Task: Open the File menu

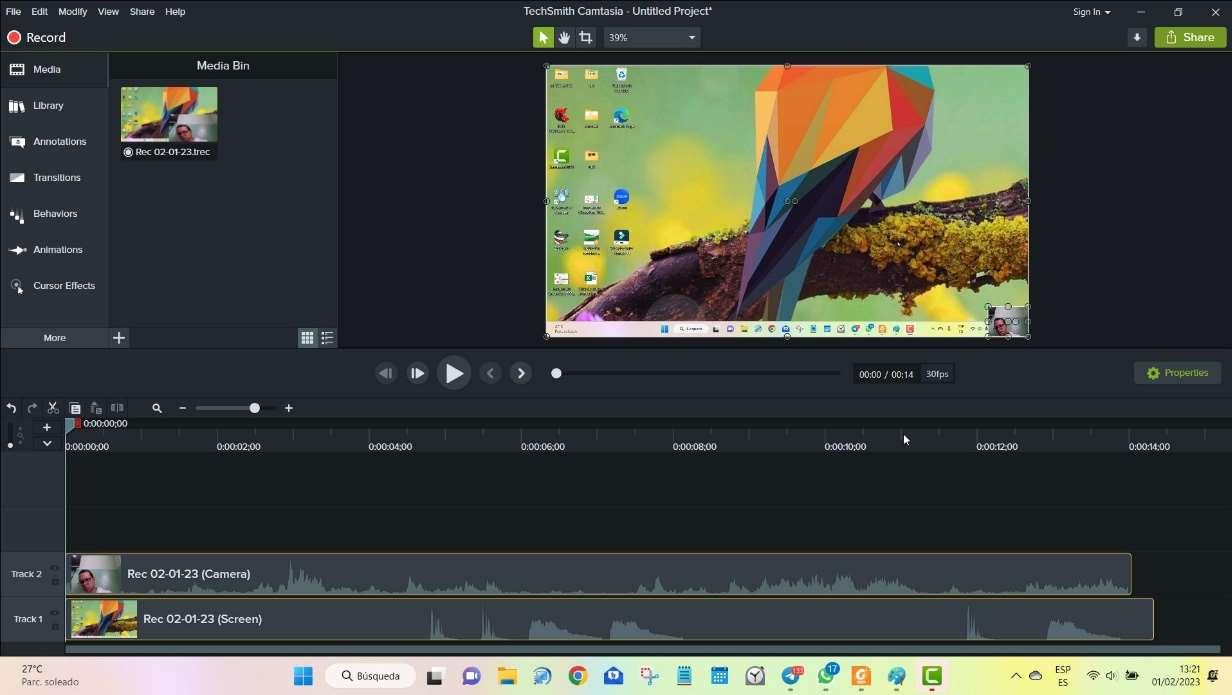Action: click(x=13, y=11)
